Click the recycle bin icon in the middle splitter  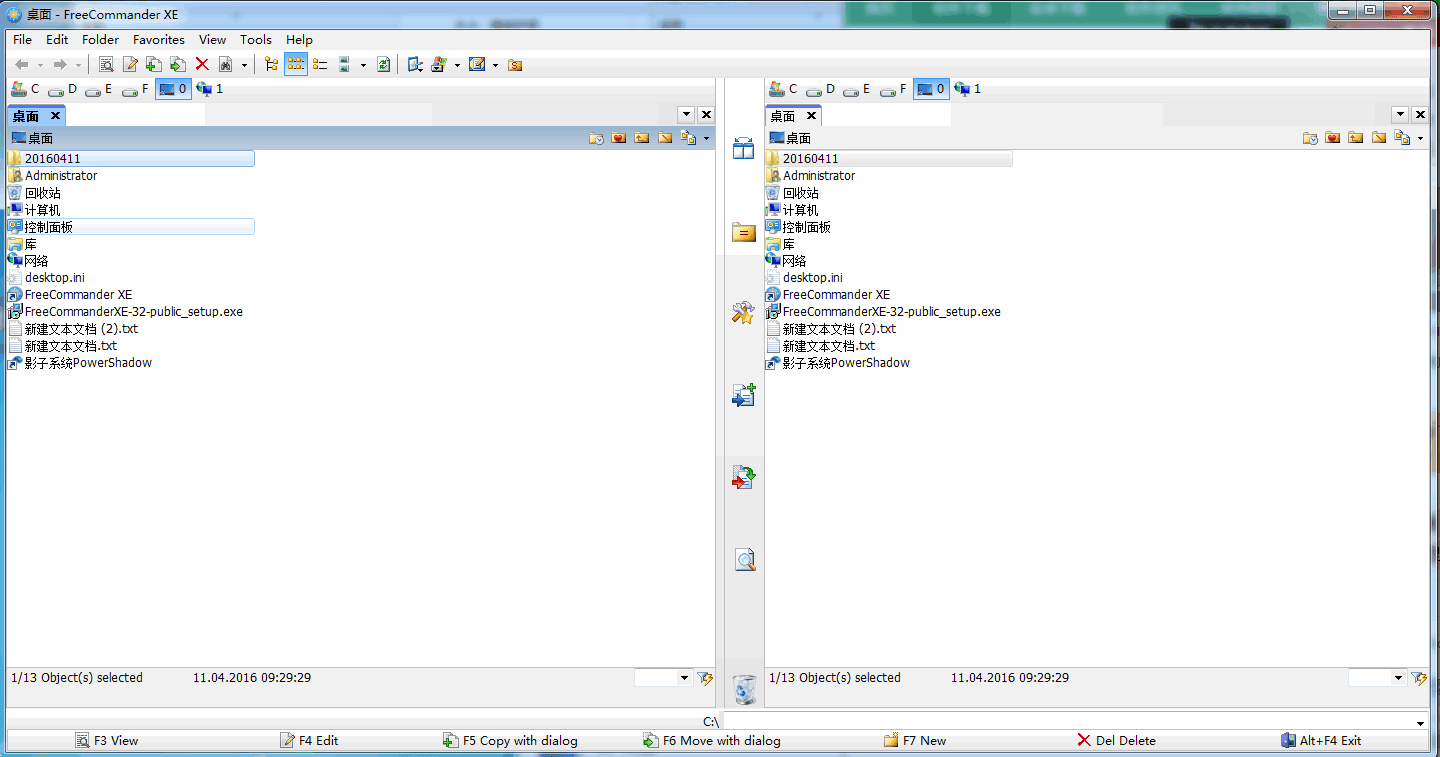745,689
